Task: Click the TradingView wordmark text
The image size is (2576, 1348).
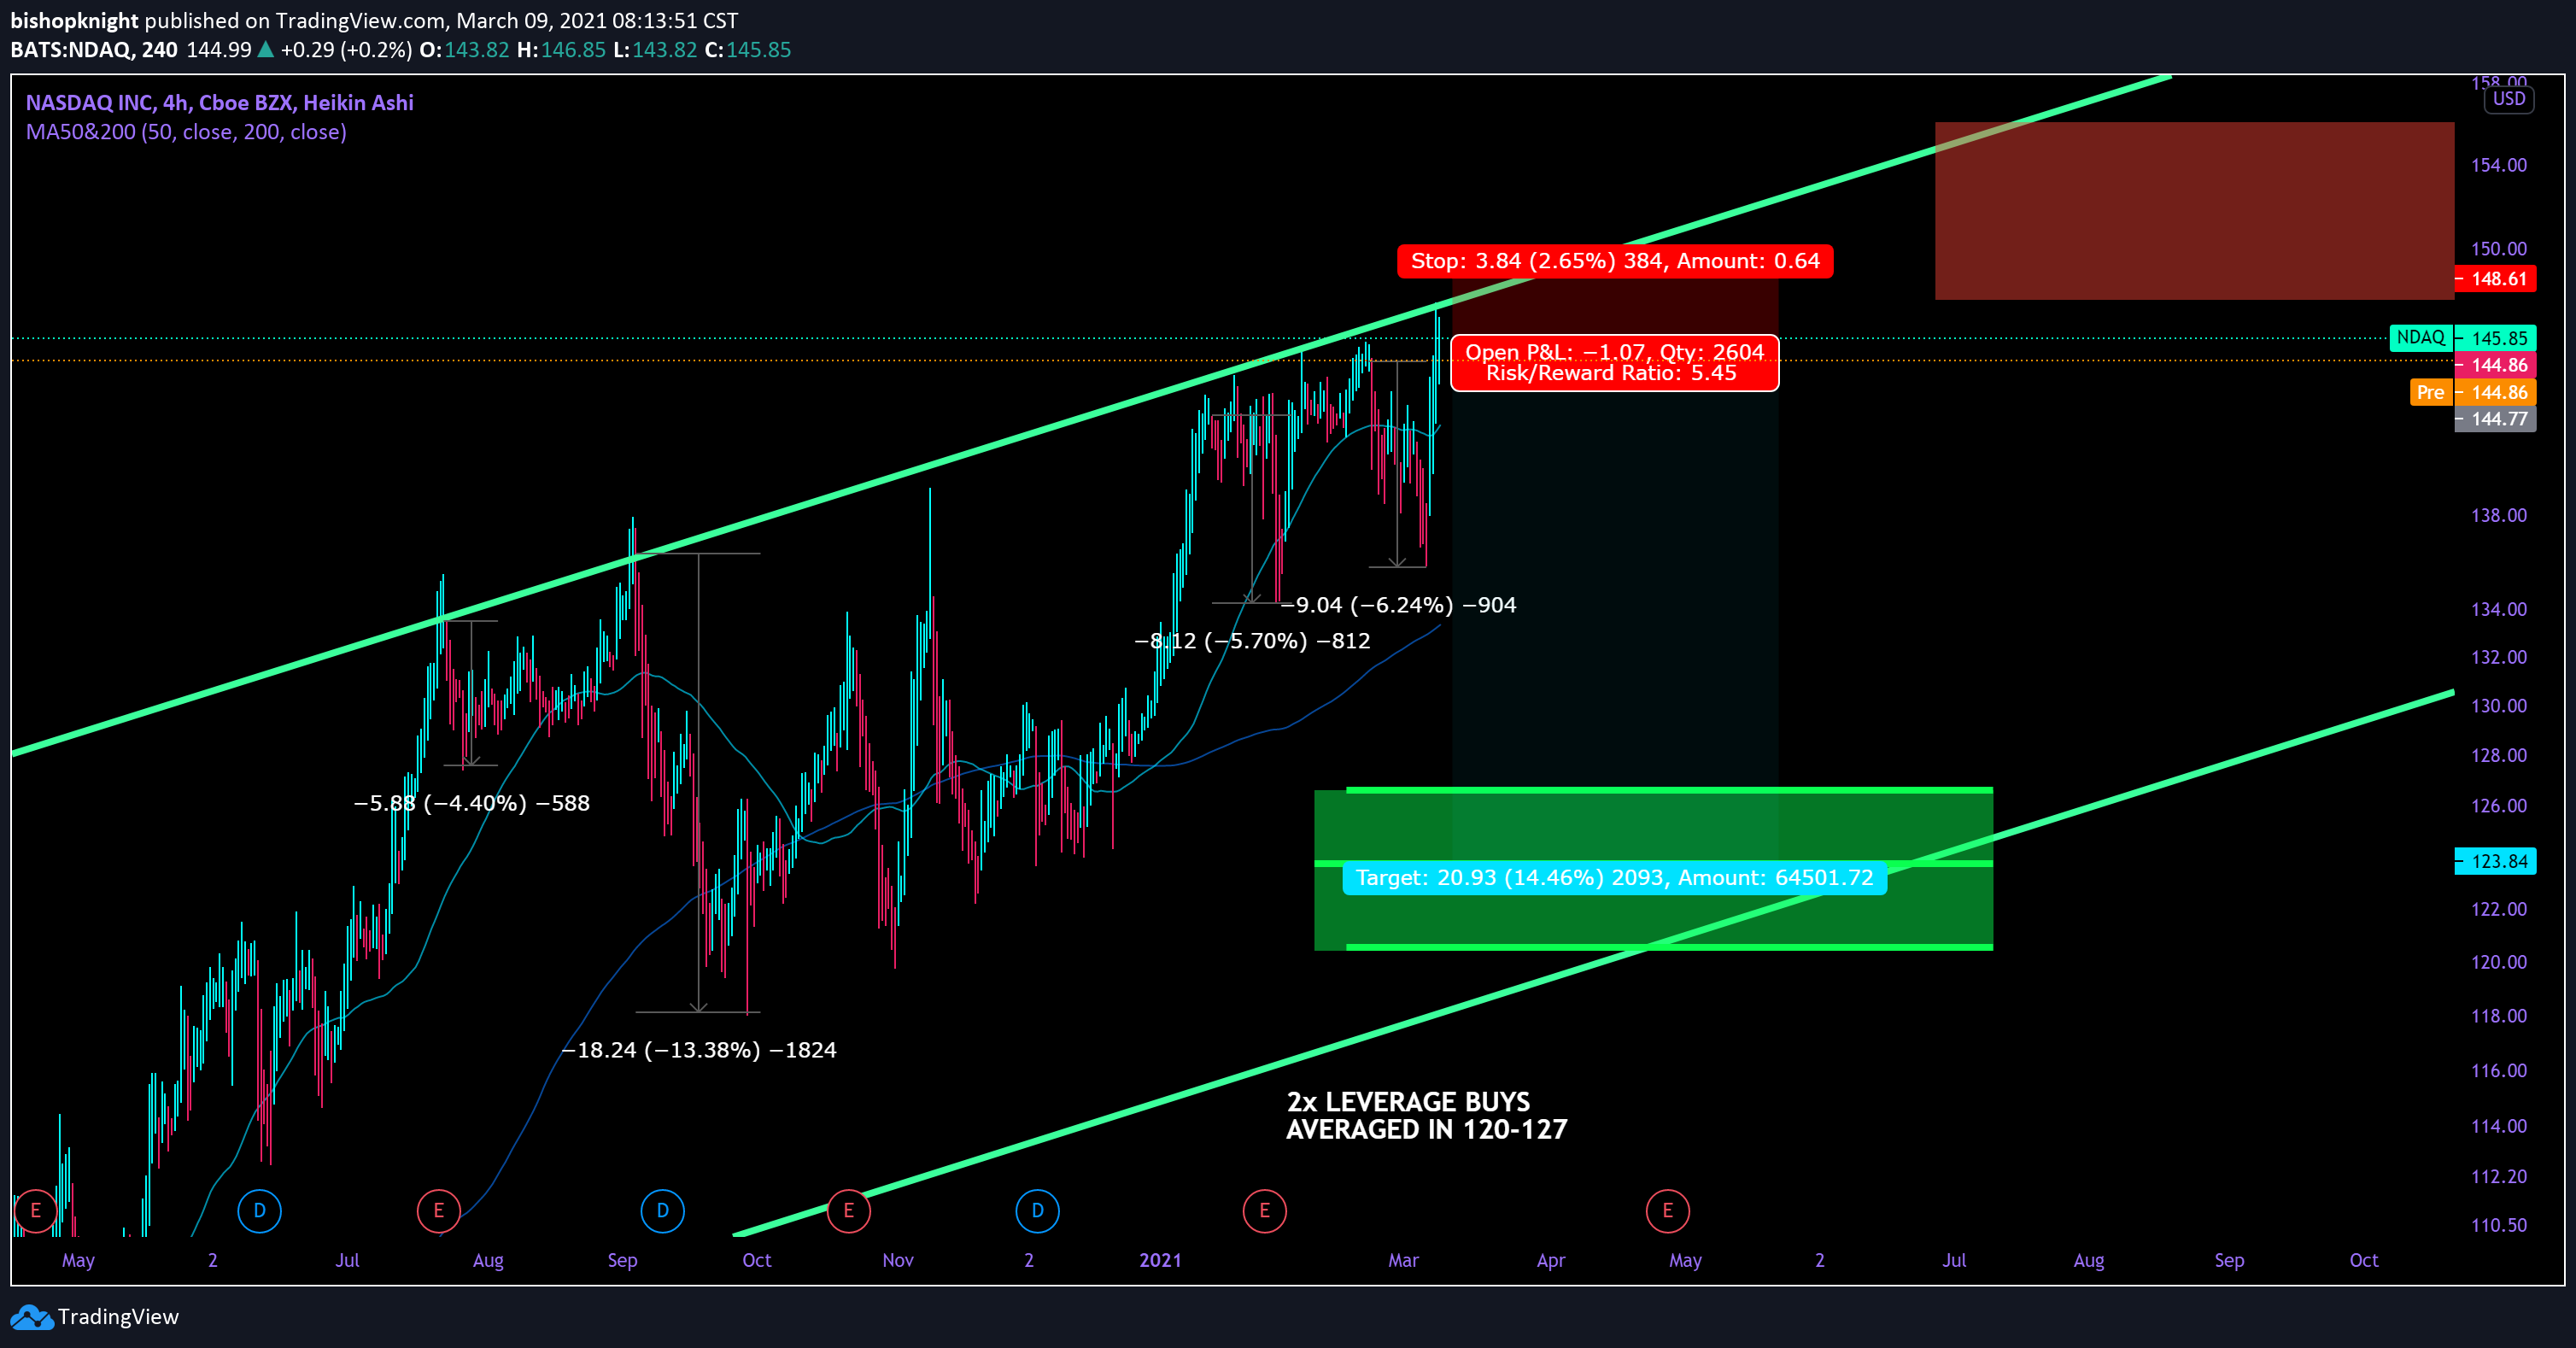Action: pos(118,1317)
